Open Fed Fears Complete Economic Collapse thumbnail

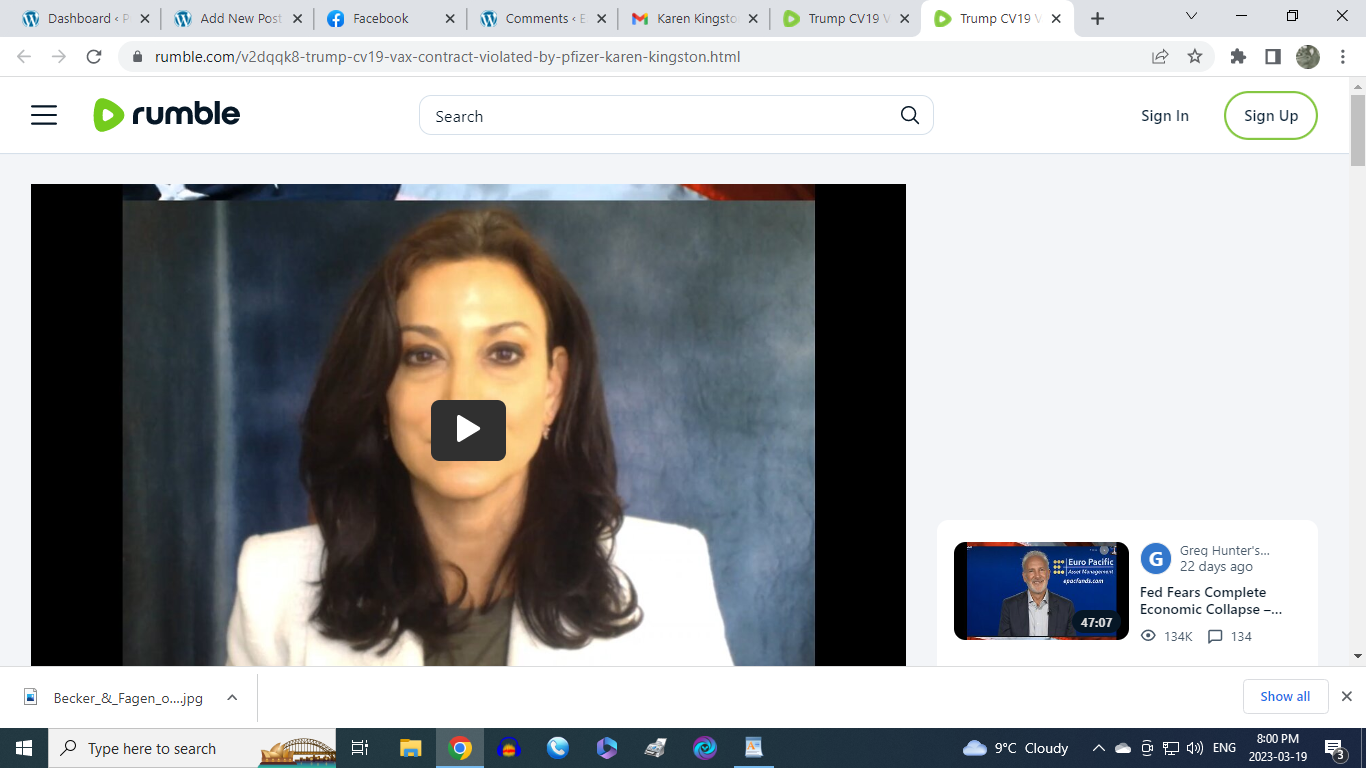(x=1041, y=591)
